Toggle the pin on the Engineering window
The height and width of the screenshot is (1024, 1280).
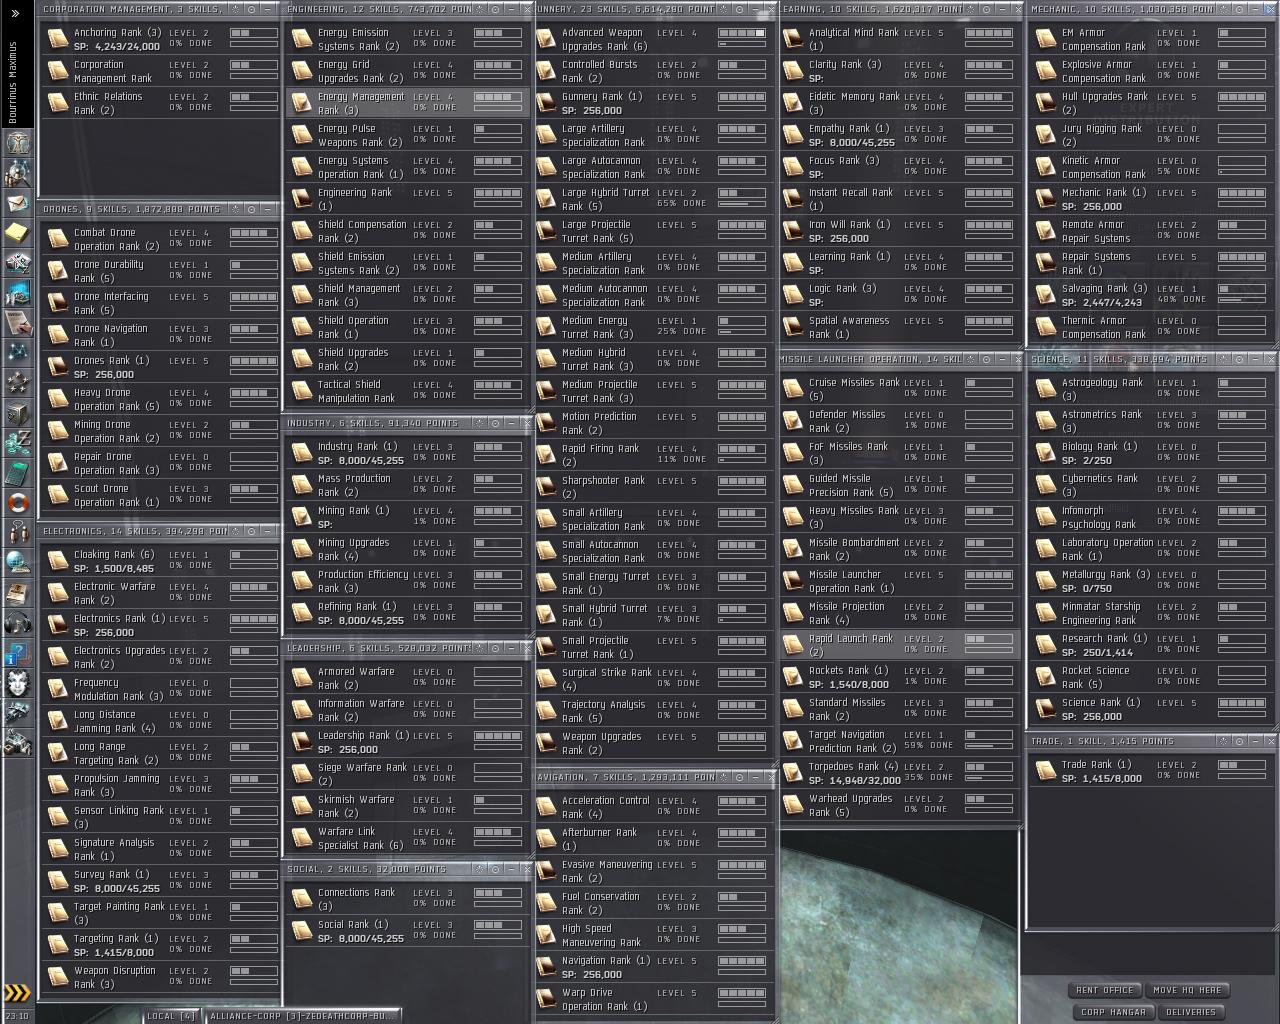click(479, 9)
